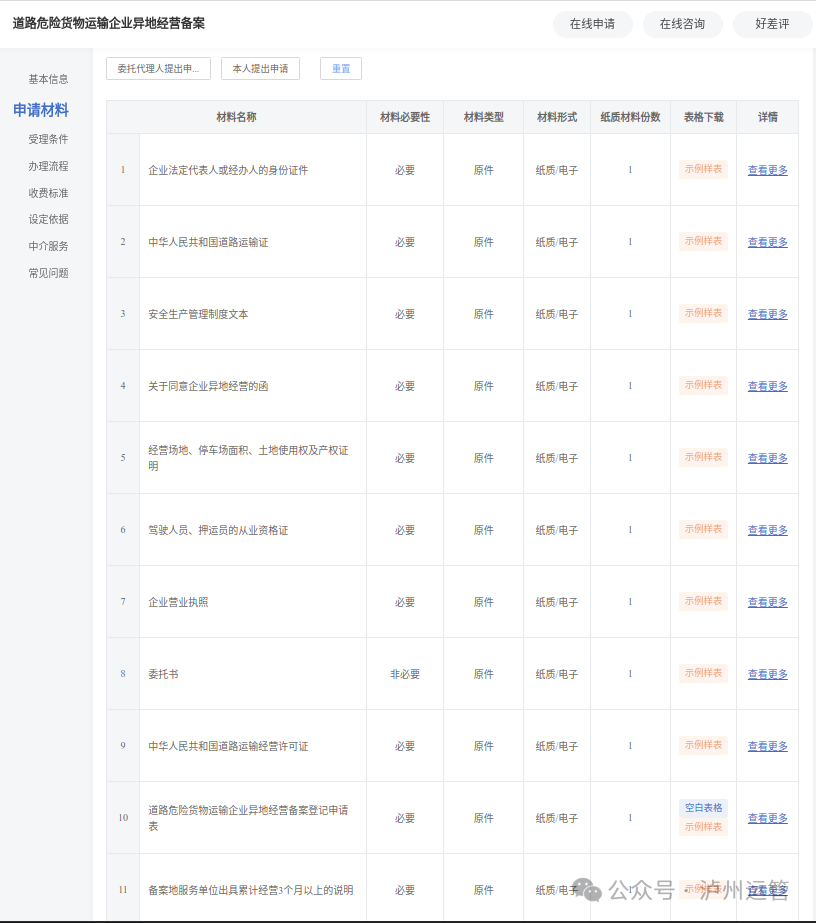Select the 本人提出申请 filter

260,68
